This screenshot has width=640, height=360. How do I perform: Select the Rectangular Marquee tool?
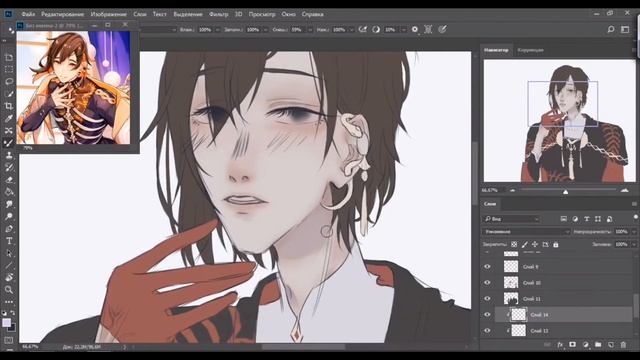pyautogui.click(x=9, y=69)
